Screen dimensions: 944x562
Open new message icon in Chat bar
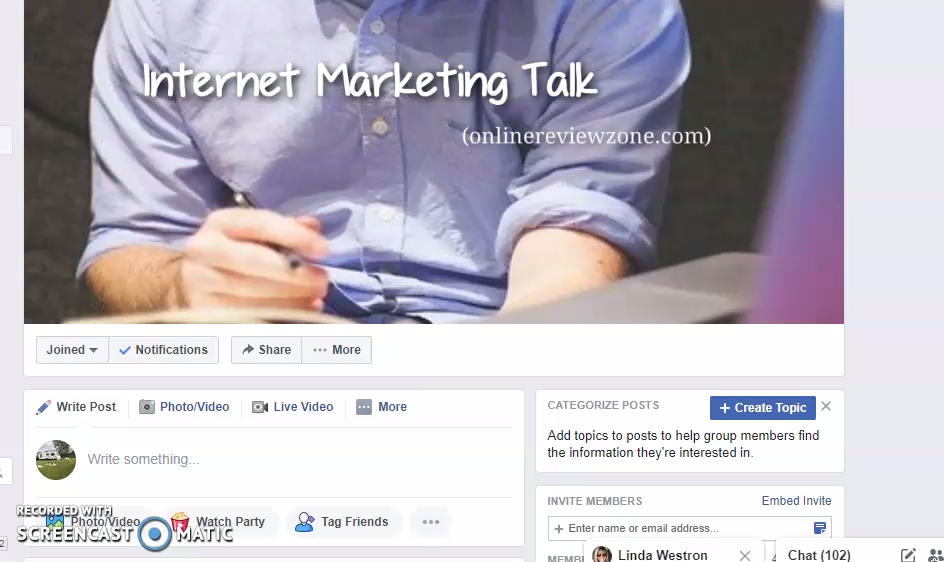908,555
